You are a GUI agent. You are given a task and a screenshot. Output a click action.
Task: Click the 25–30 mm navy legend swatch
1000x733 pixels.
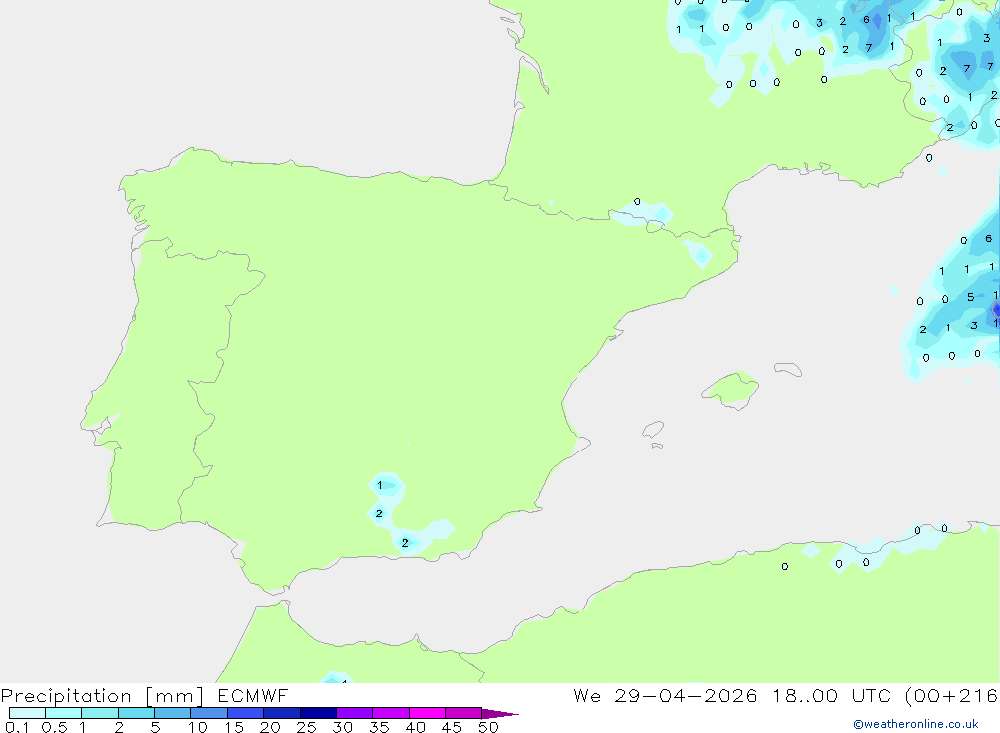318,713
